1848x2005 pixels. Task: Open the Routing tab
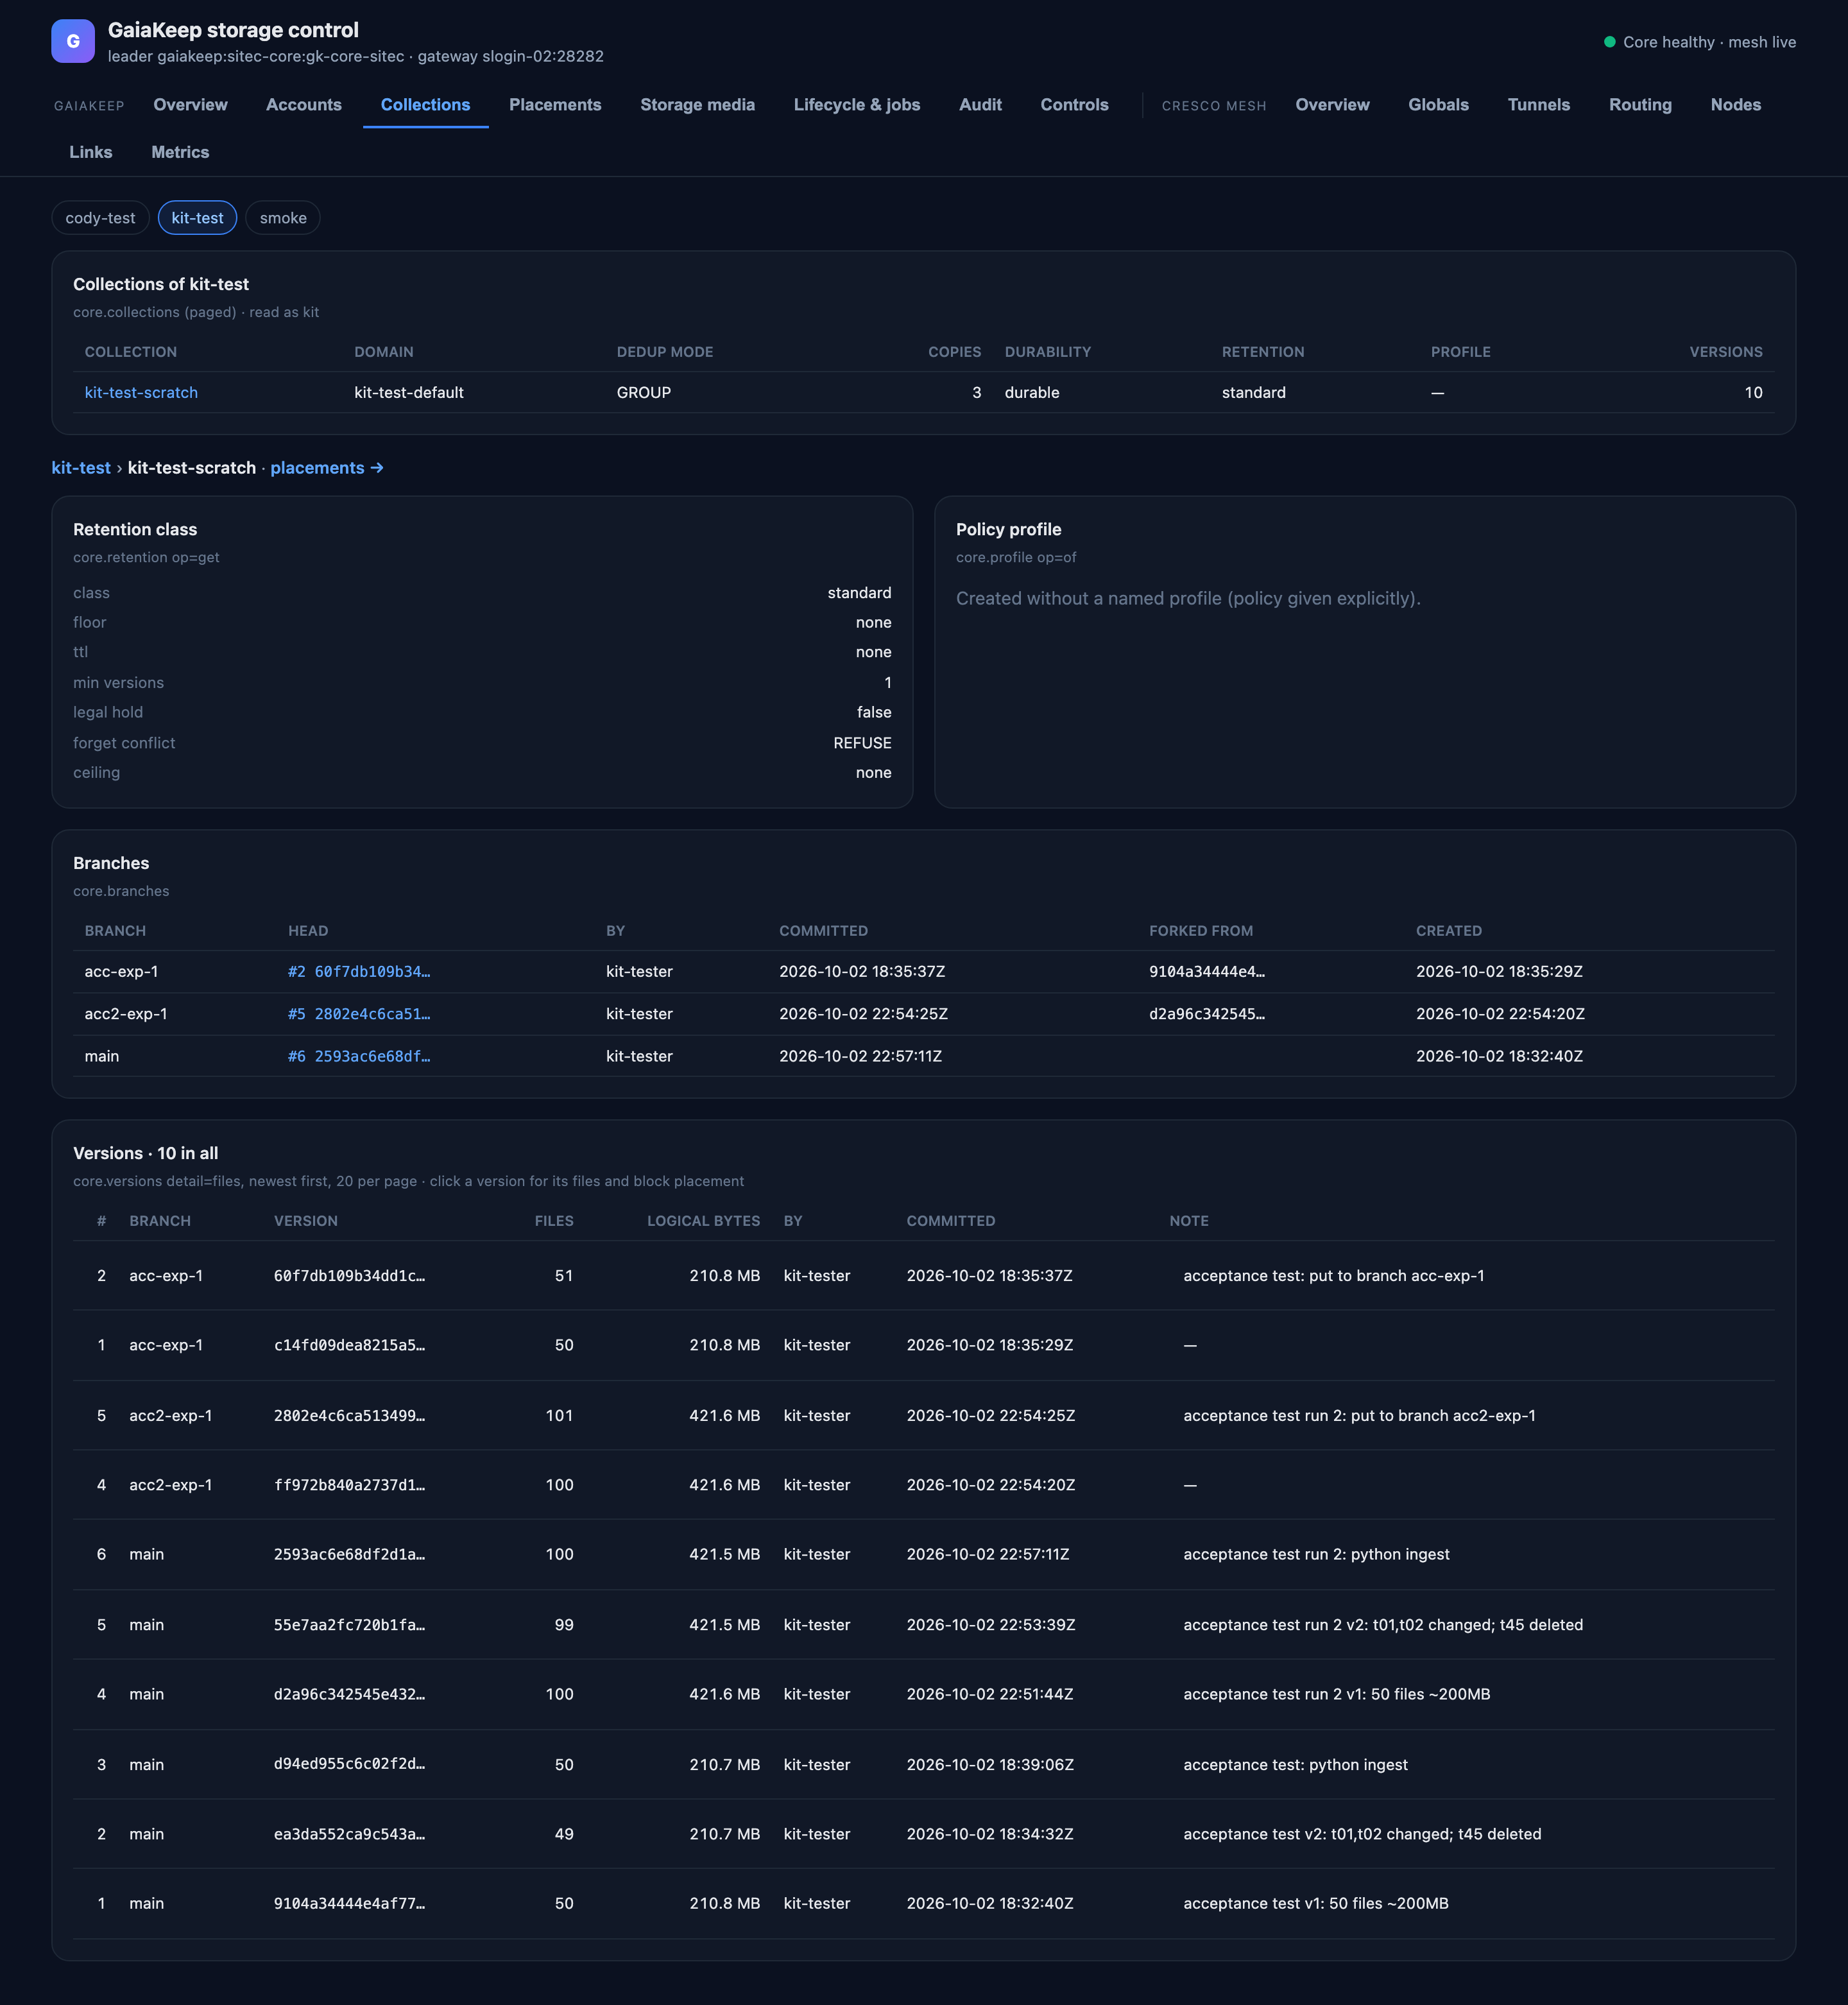1640,105
